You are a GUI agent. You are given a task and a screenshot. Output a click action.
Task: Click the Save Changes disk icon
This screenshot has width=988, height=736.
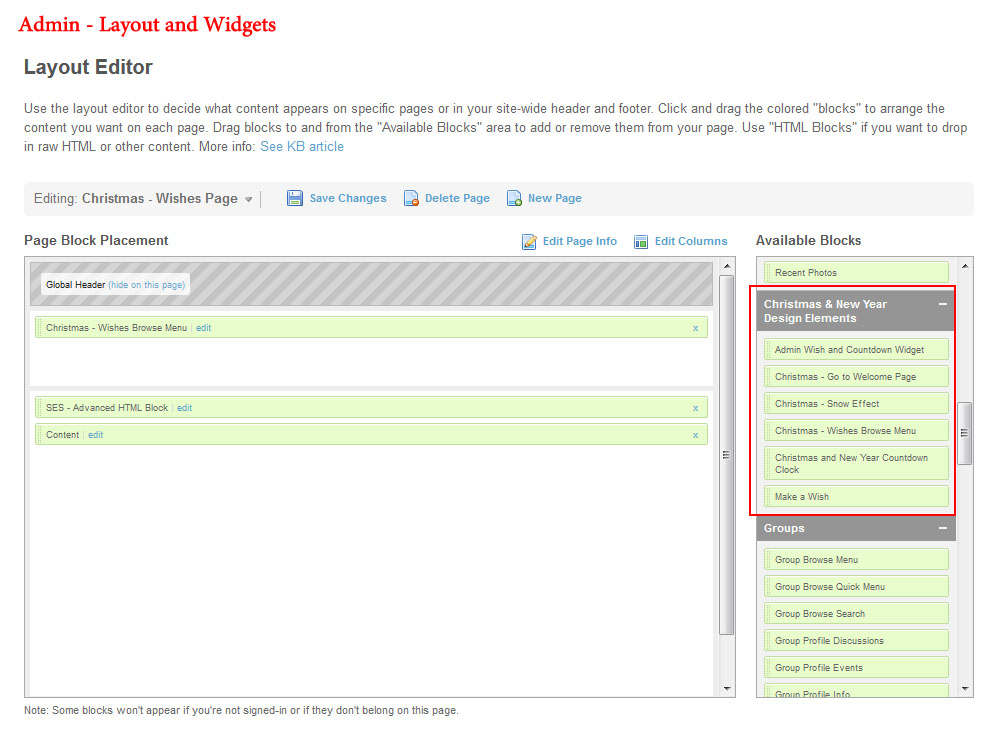[295, 198]
